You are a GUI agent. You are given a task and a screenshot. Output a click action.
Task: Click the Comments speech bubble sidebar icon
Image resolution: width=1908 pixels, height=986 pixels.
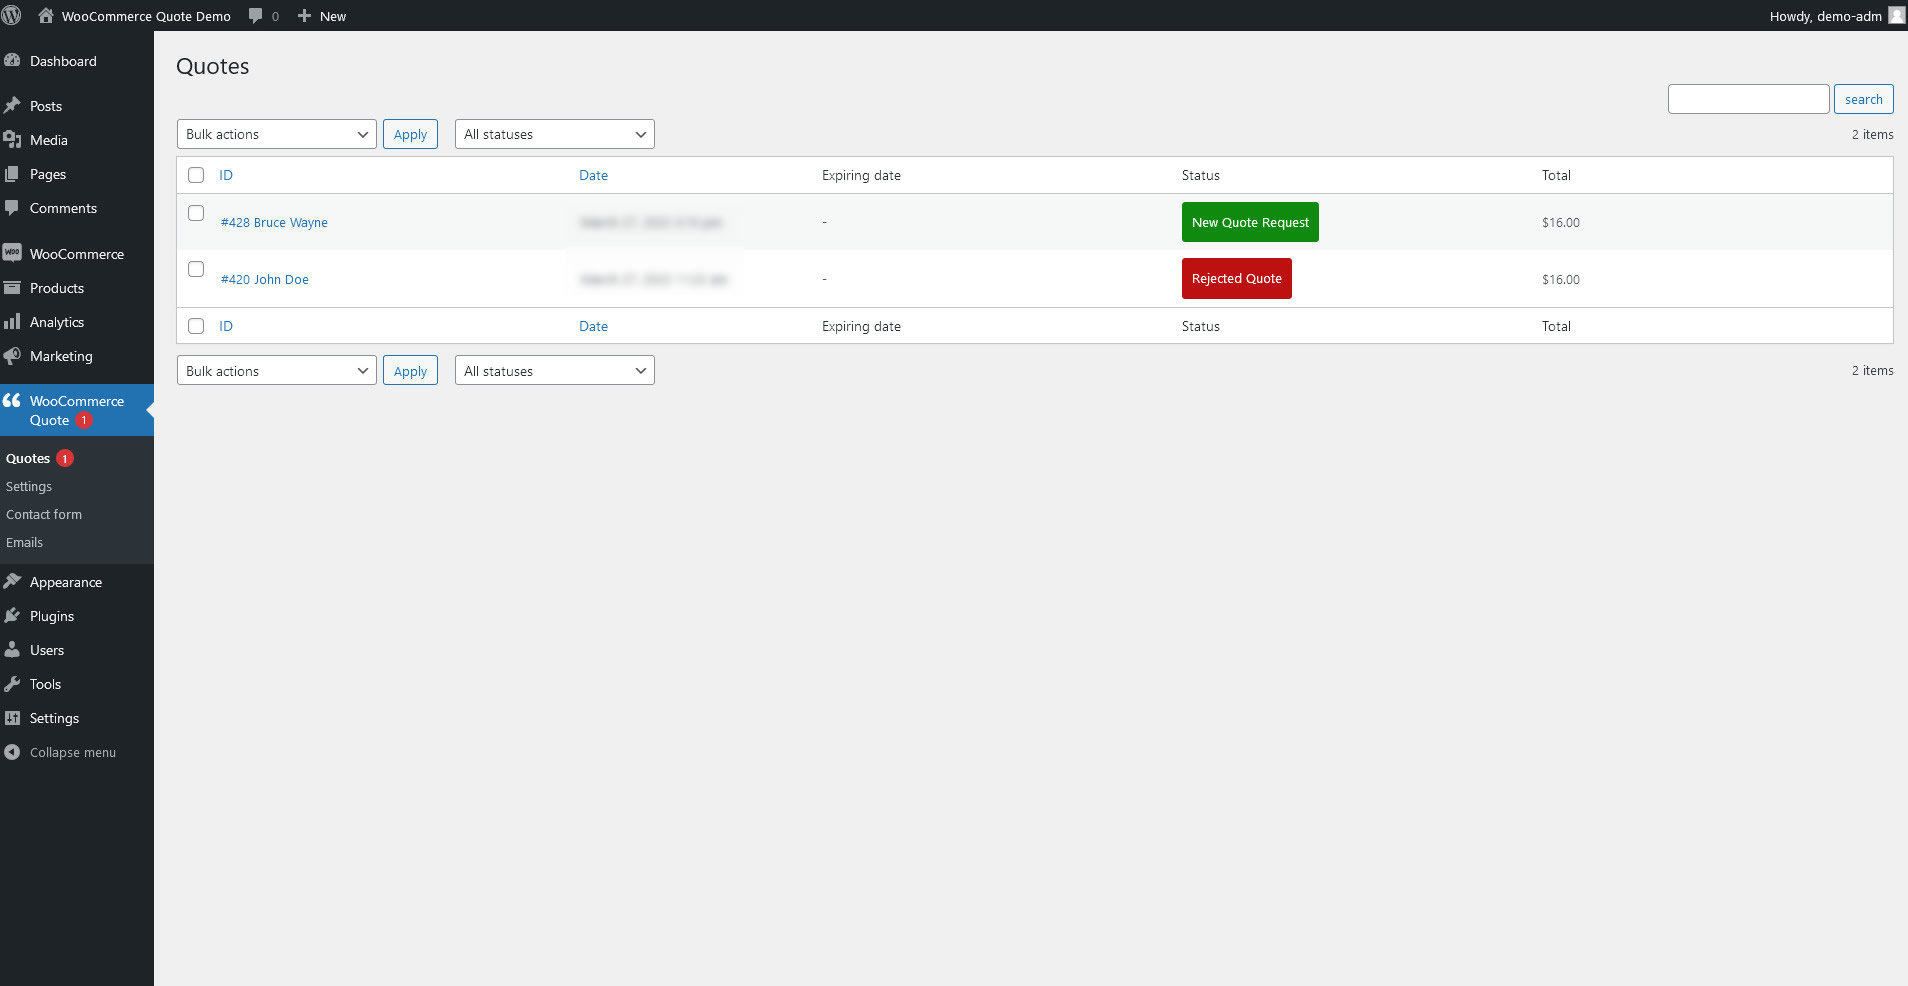12,208
